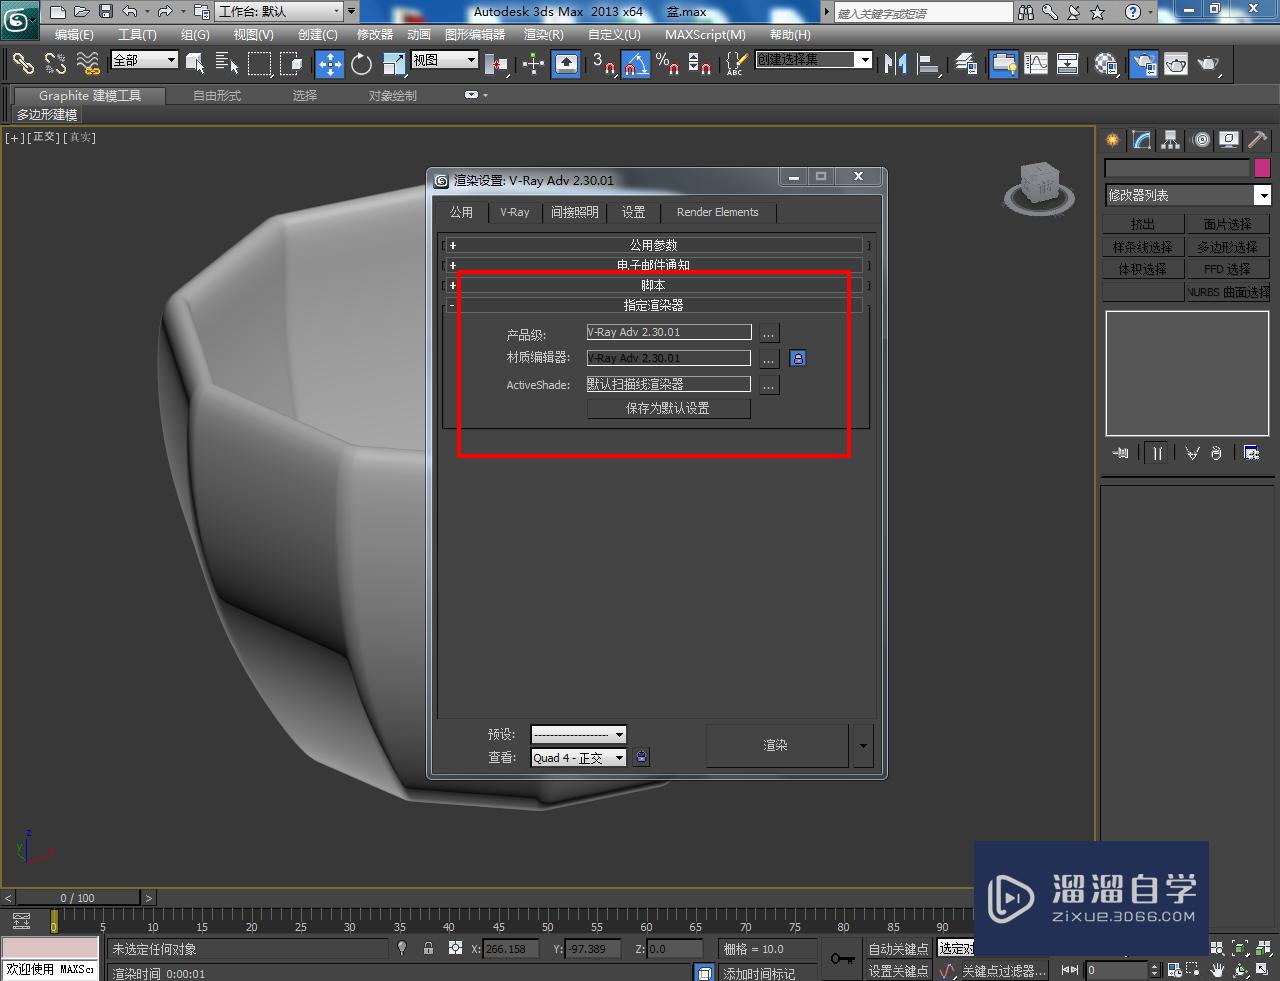Open the 全部 selection filter dropdown
Screen dimensions: 1280x981
[144, 60]
